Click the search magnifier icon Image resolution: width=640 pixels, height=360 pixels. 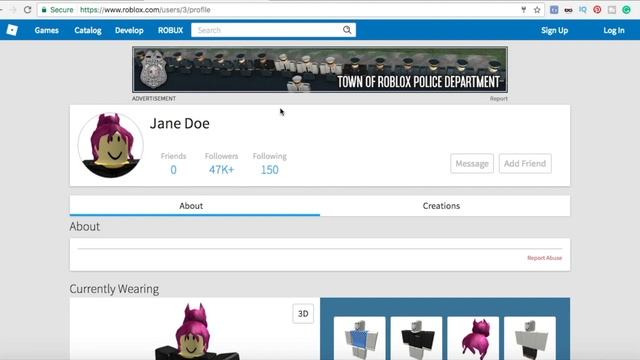[347, 30]
